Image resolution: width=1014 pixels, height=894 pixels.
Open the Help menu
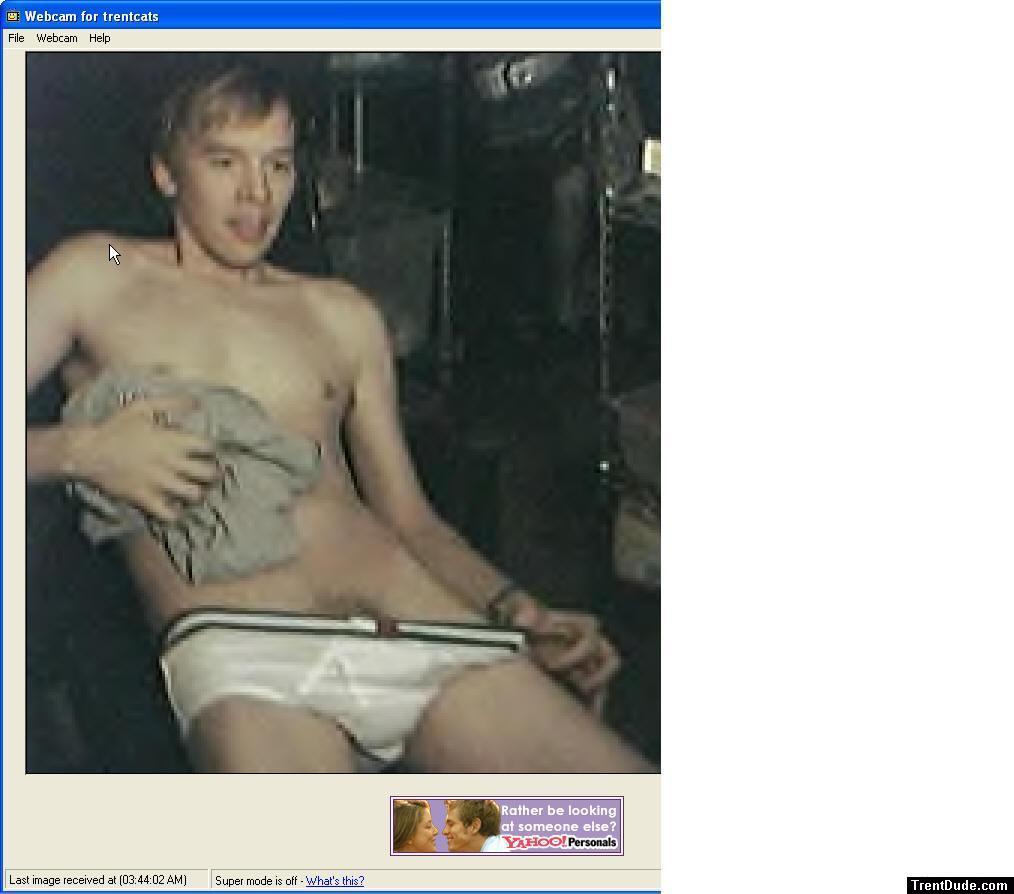point(99,38)
